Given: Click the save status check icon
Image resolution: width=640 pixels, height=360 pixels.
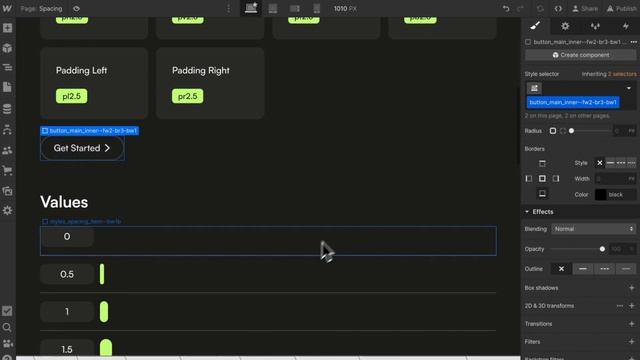Looking at the screenshot, I should 540,9.
